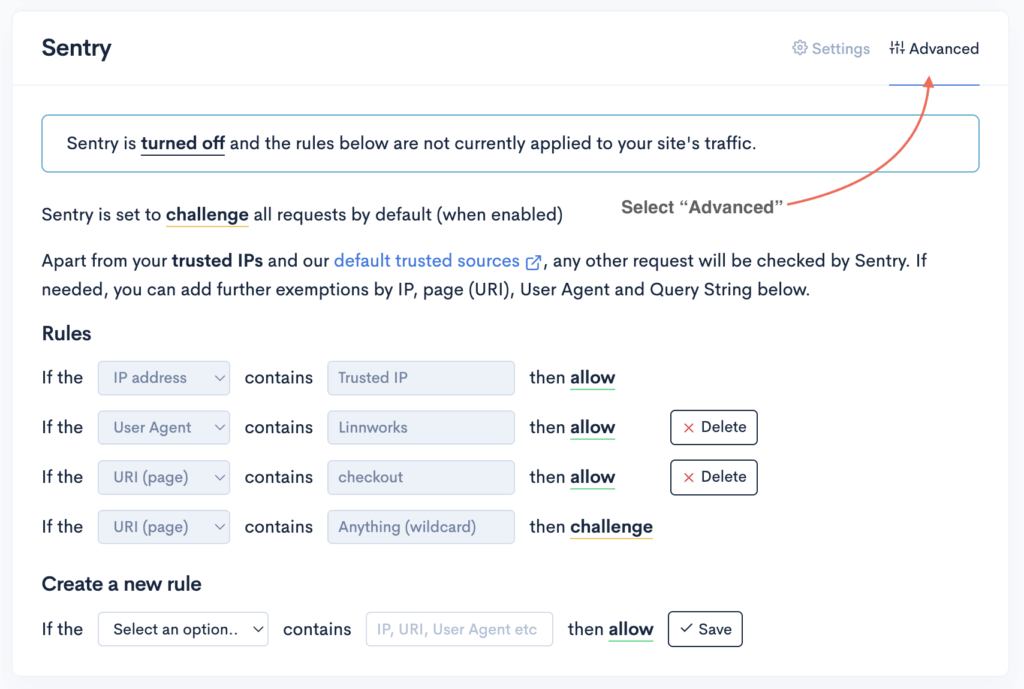Open the IP address rule dropdown
Image resolution: width=1024 pixels, height=689 pixels.
point(164,378)
